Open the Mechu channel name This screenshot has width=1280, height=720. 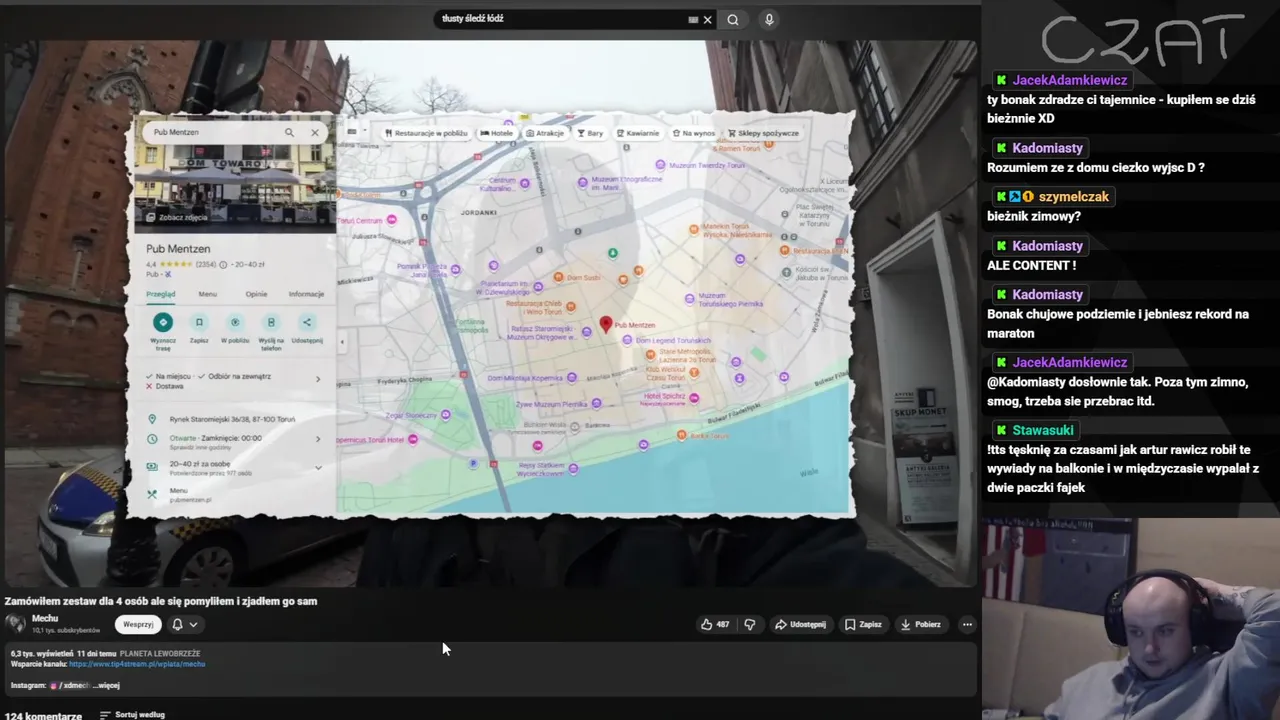(x=45, y=619)
